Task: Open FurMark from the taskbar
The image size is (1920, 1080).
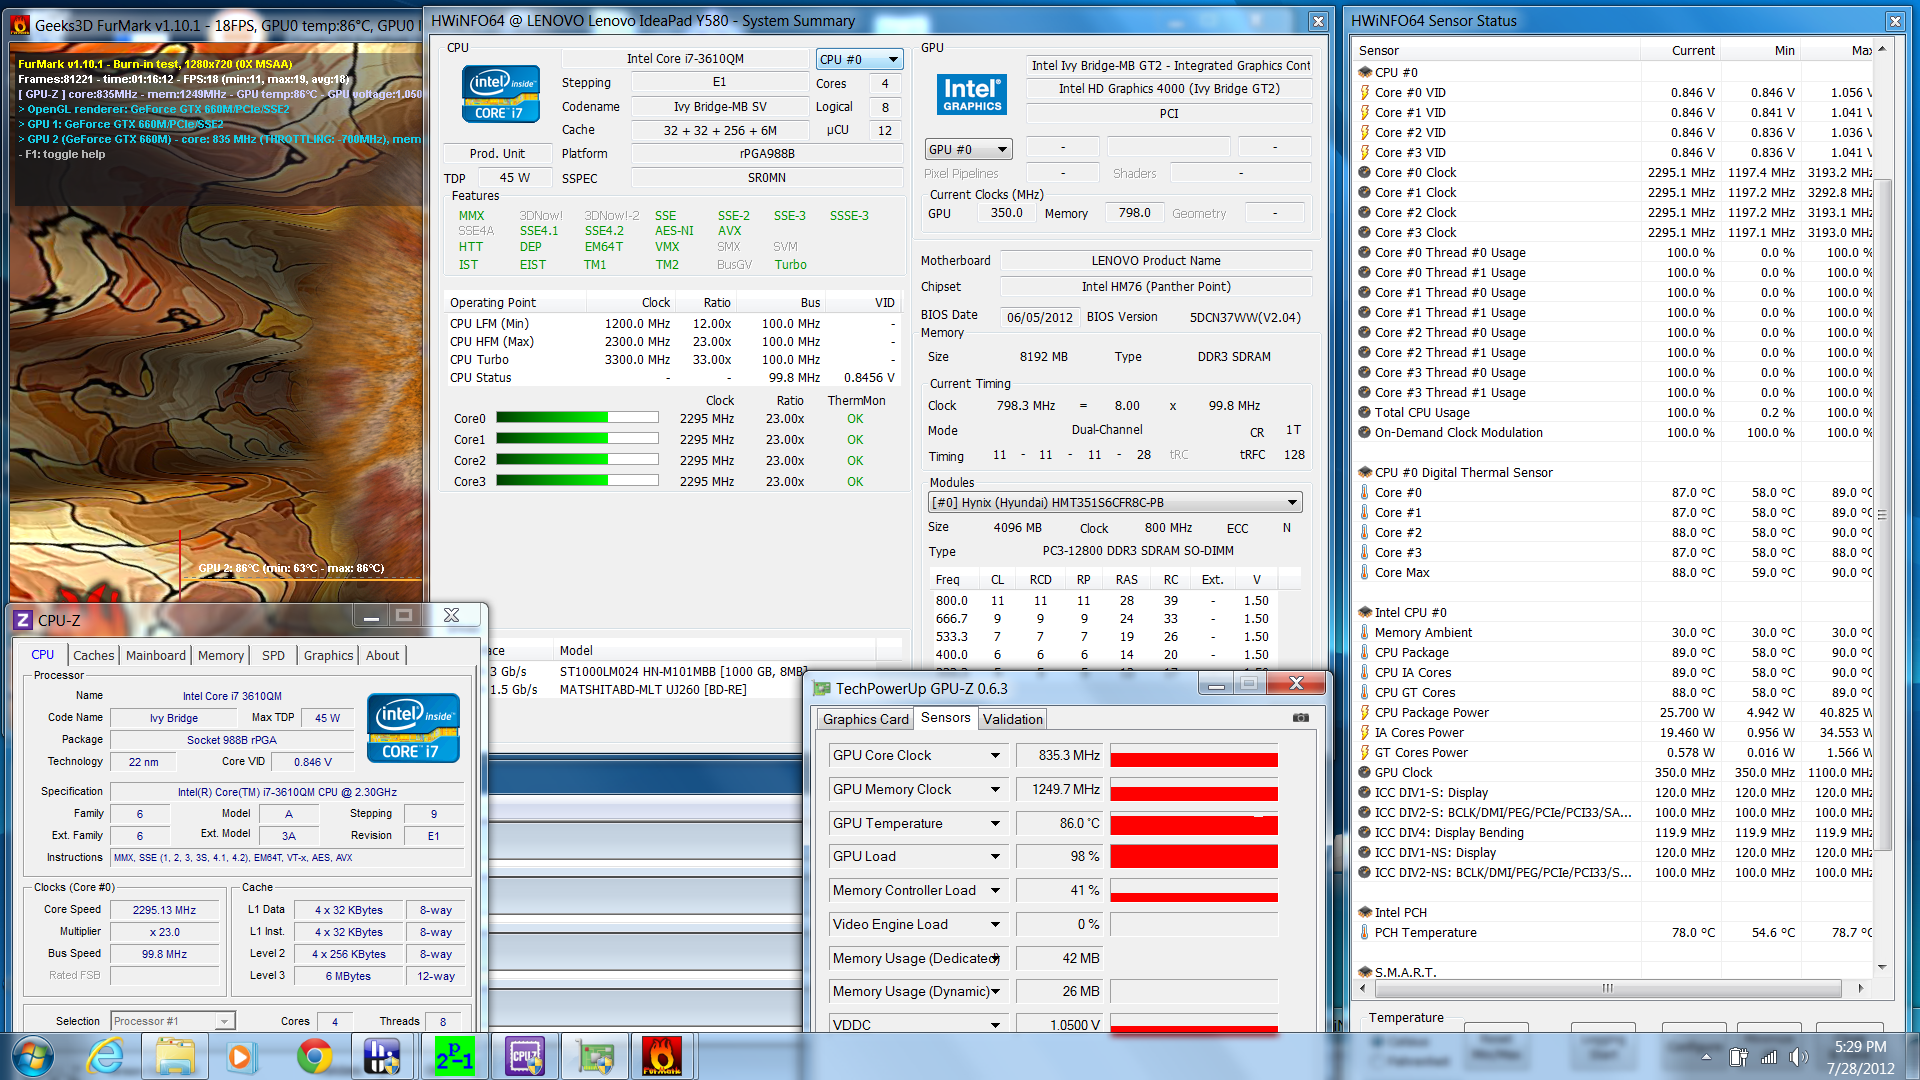Action: click(661, 1057)
